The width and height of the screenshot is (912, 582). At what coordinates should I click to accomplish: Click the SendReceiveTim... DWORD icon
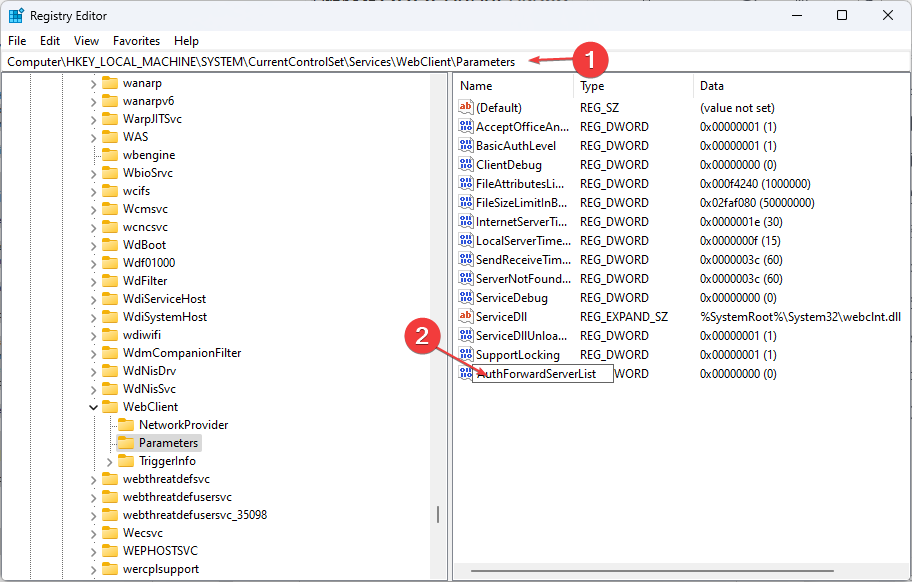tap(465, 259)
